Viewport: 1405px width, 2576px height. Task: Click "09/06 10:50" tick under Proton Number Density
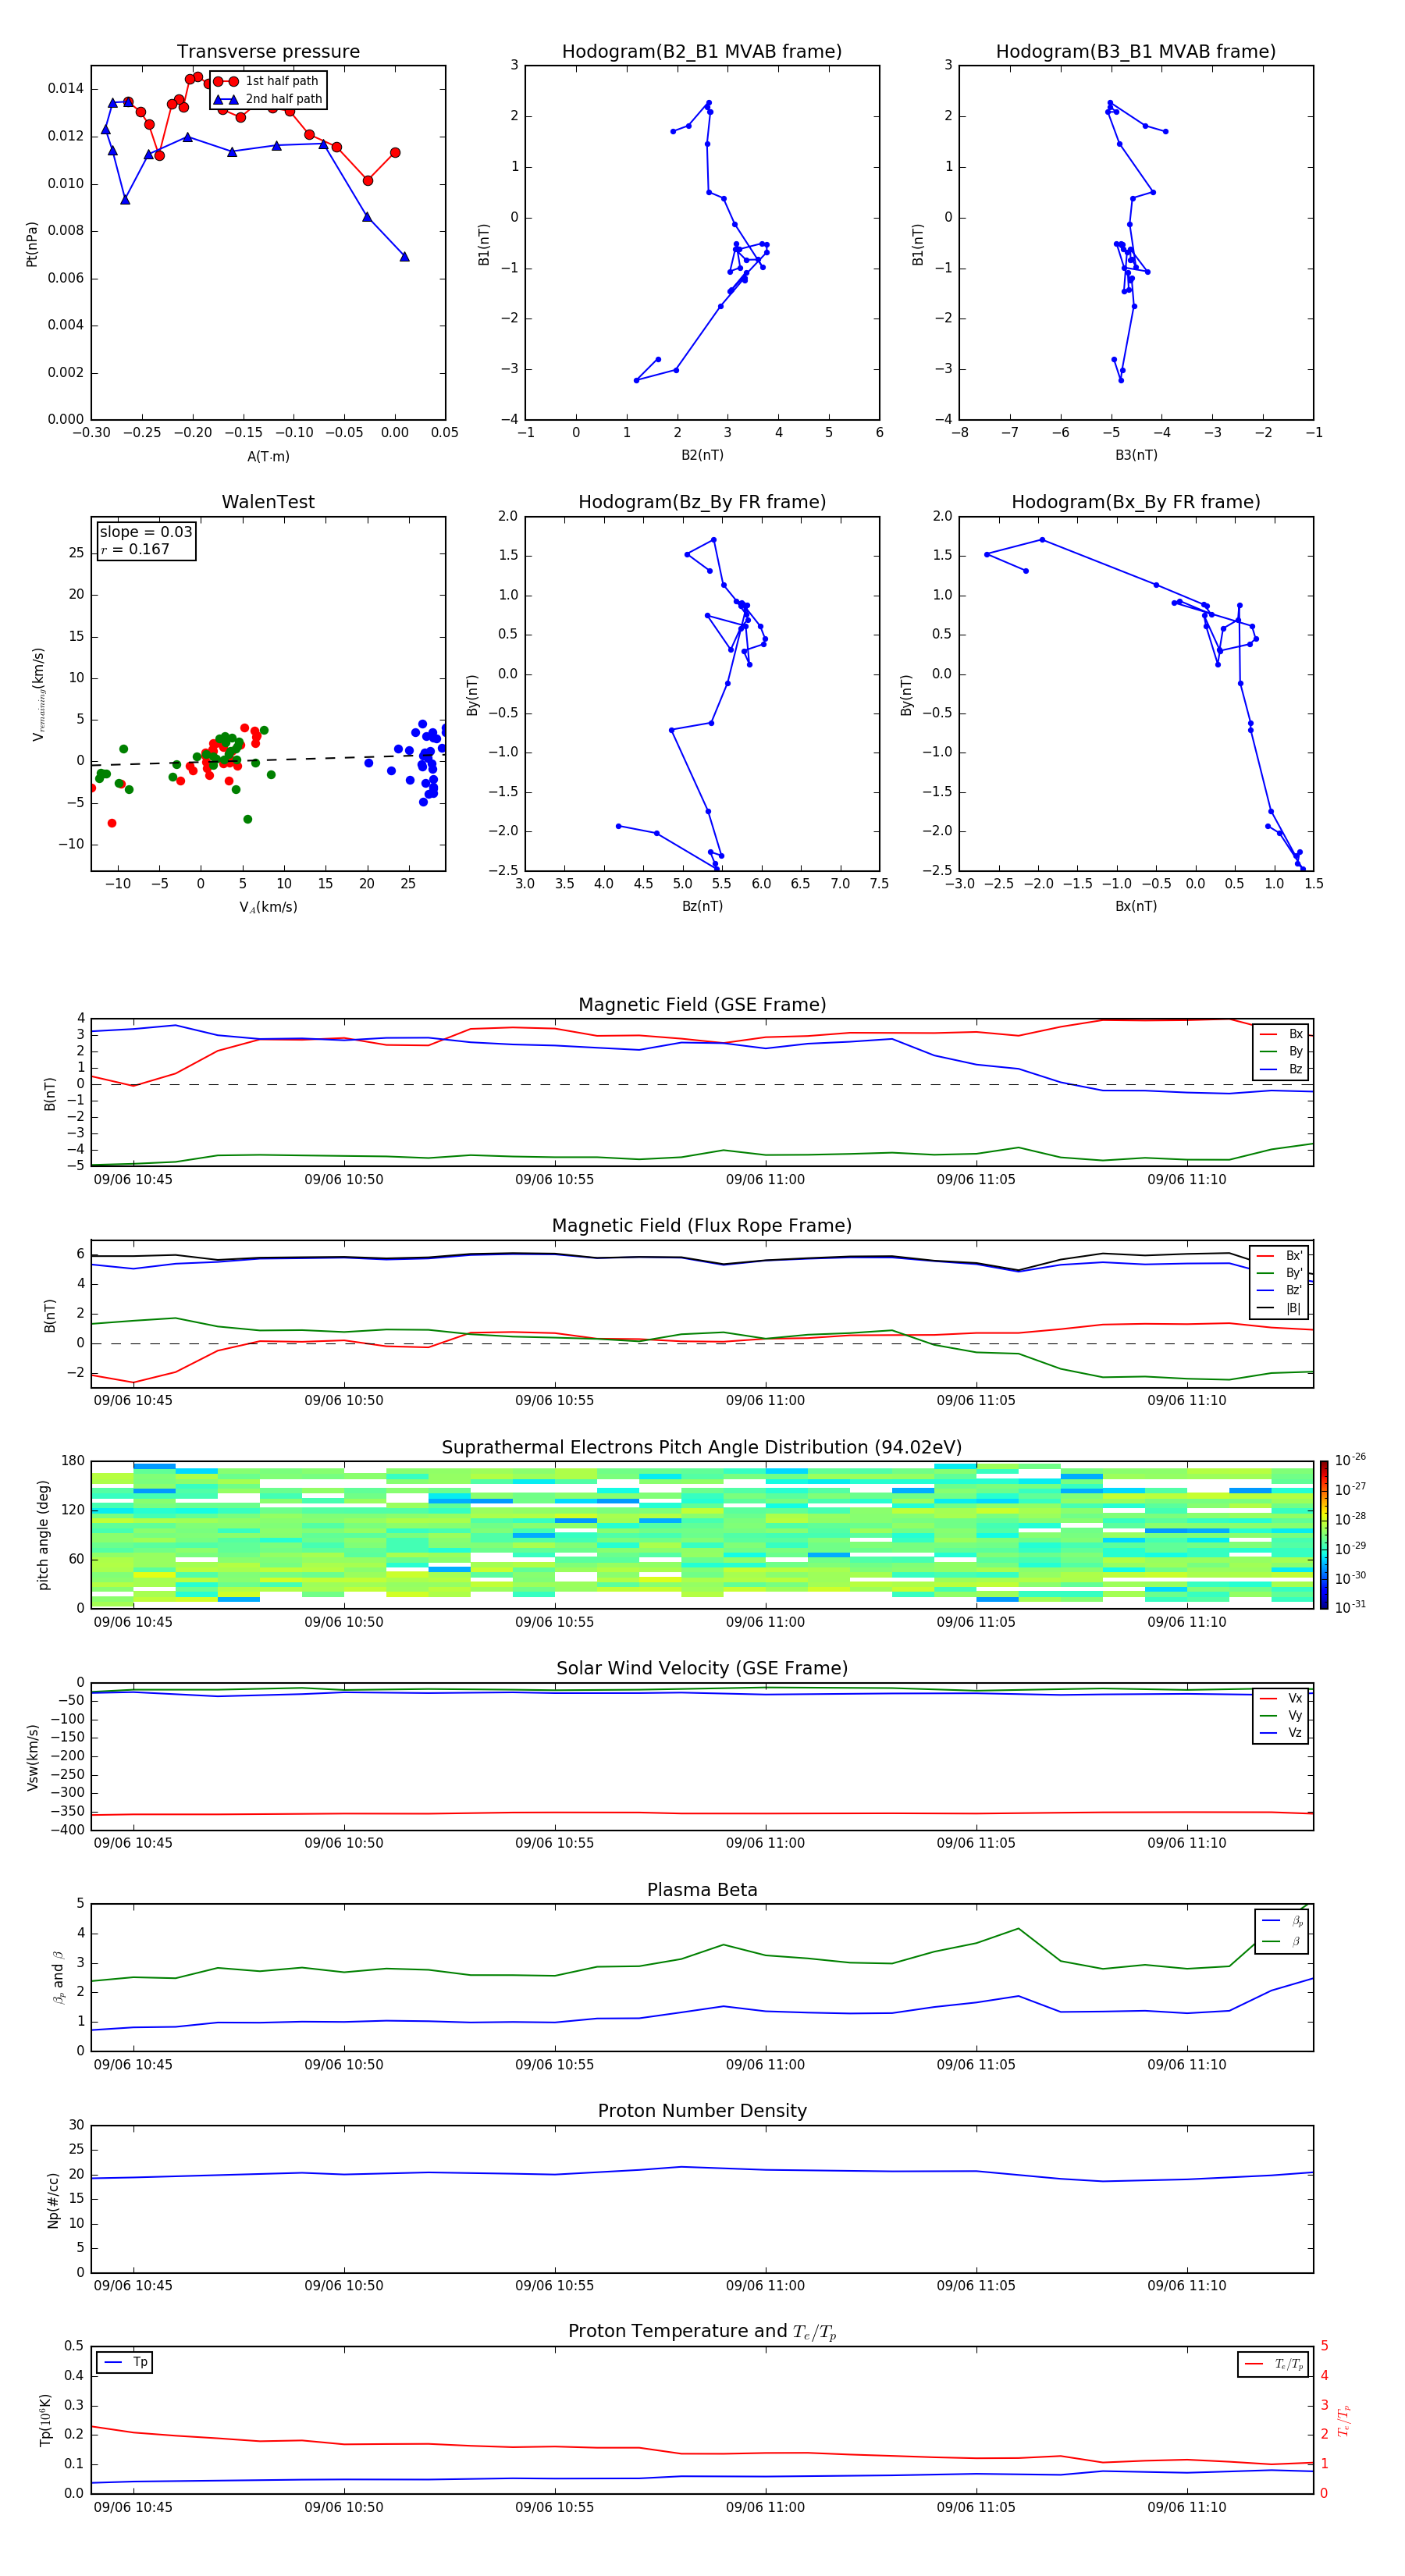point(344,2285)
